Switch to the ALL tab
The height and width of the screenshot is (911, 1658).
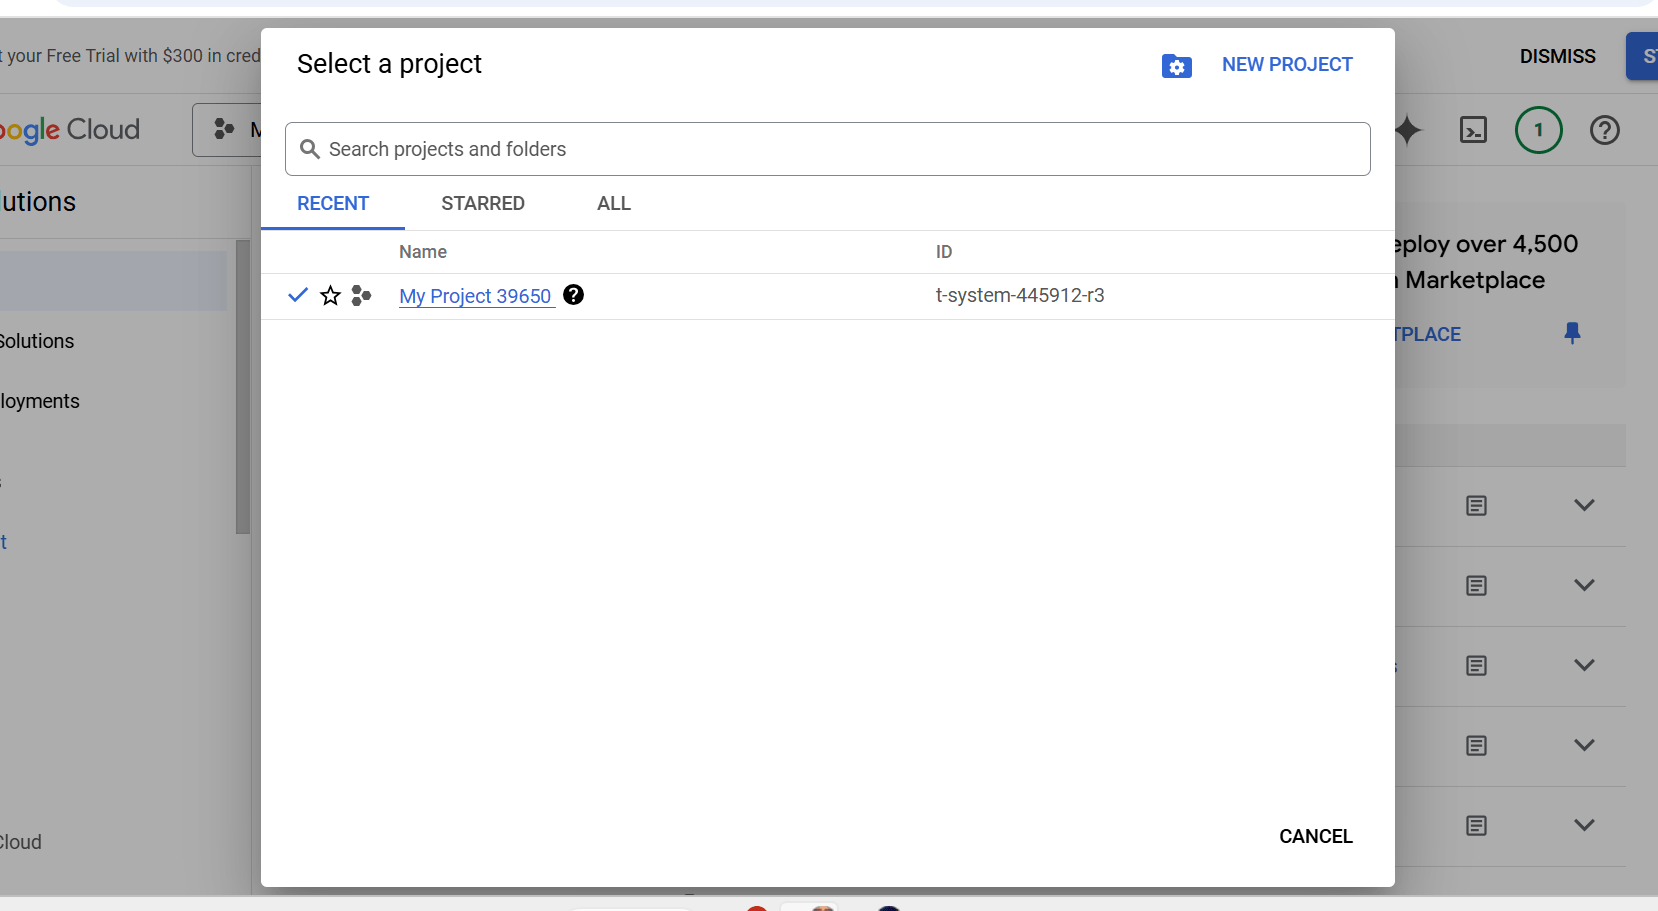613,204
